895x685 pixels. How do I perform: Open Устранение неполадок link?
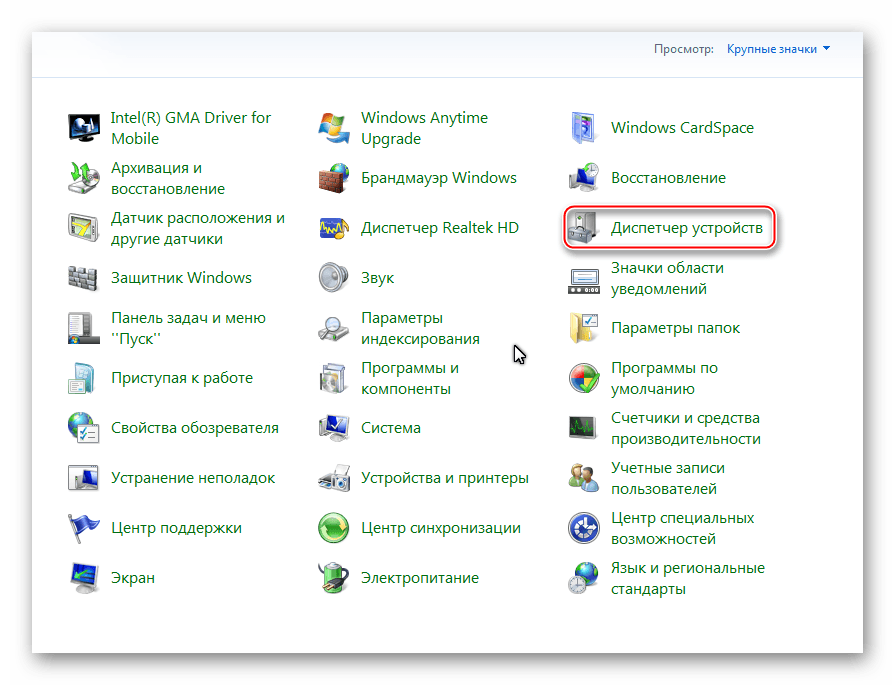[x=192, y=478]
